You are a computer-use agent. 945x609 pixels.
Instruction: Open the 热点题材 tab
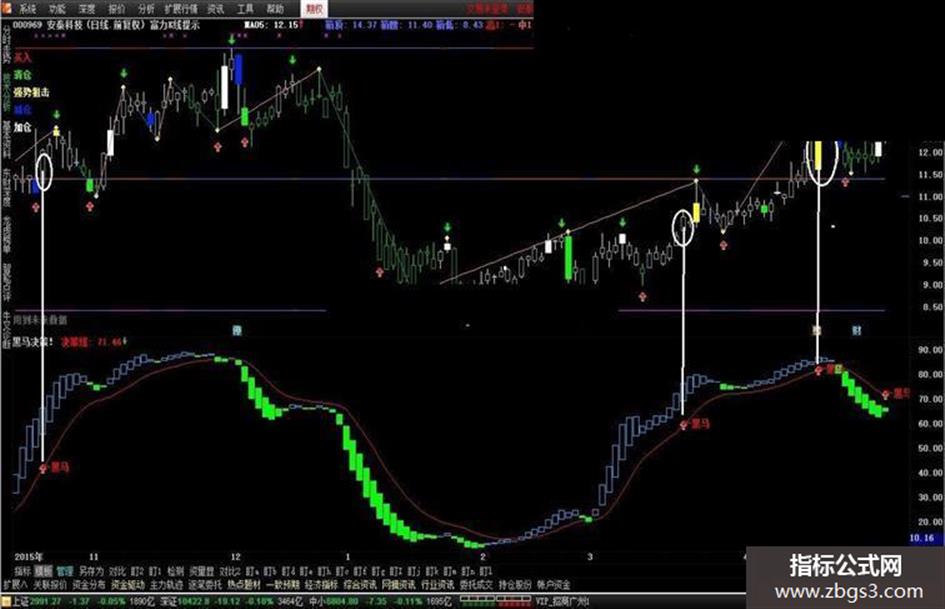tap(244, 584)
